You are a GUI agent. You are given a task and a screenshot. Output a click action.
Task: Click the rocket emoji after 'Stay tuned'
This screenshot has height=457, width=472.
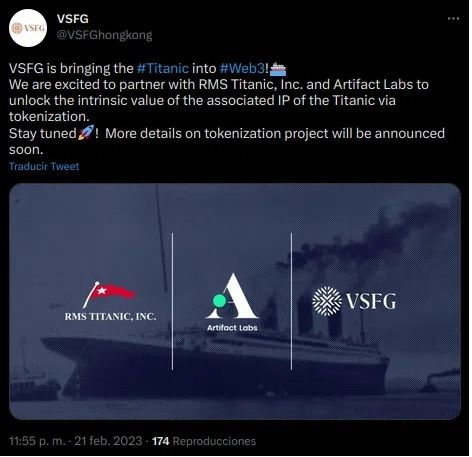click(86, 133)
